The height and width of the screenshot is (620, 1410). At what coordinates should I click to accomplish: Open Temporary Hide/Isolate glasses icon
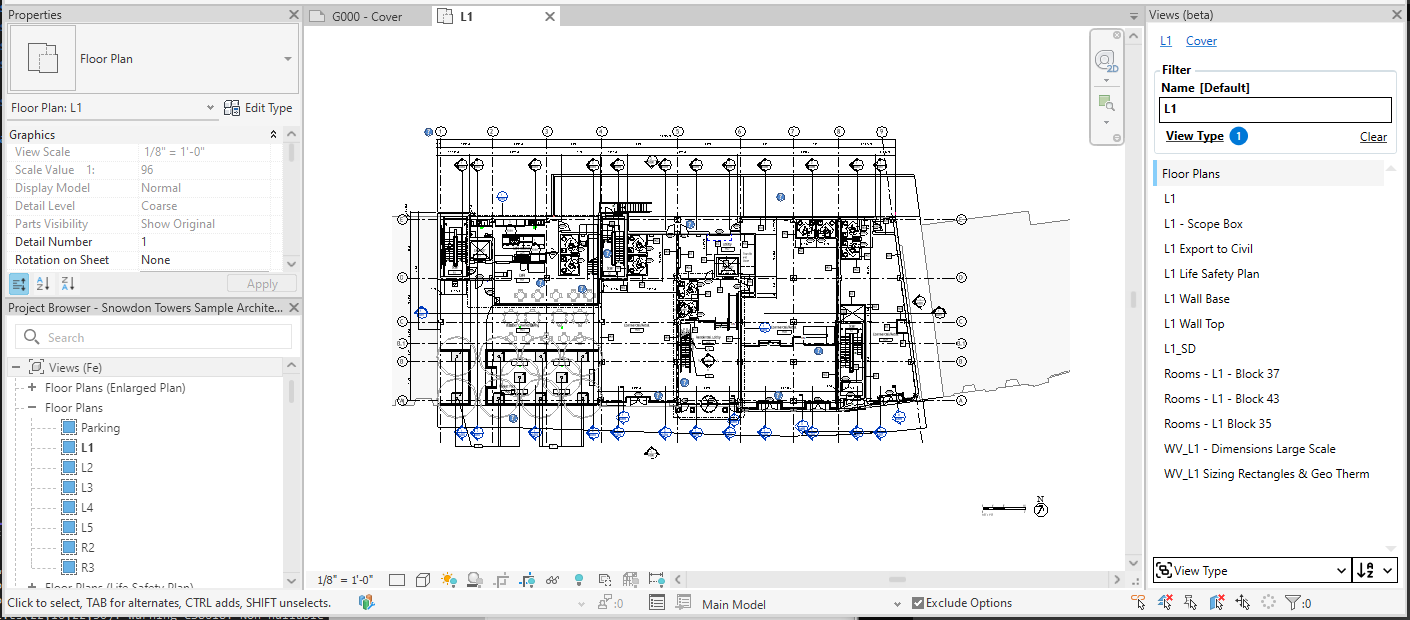point(552,580)
